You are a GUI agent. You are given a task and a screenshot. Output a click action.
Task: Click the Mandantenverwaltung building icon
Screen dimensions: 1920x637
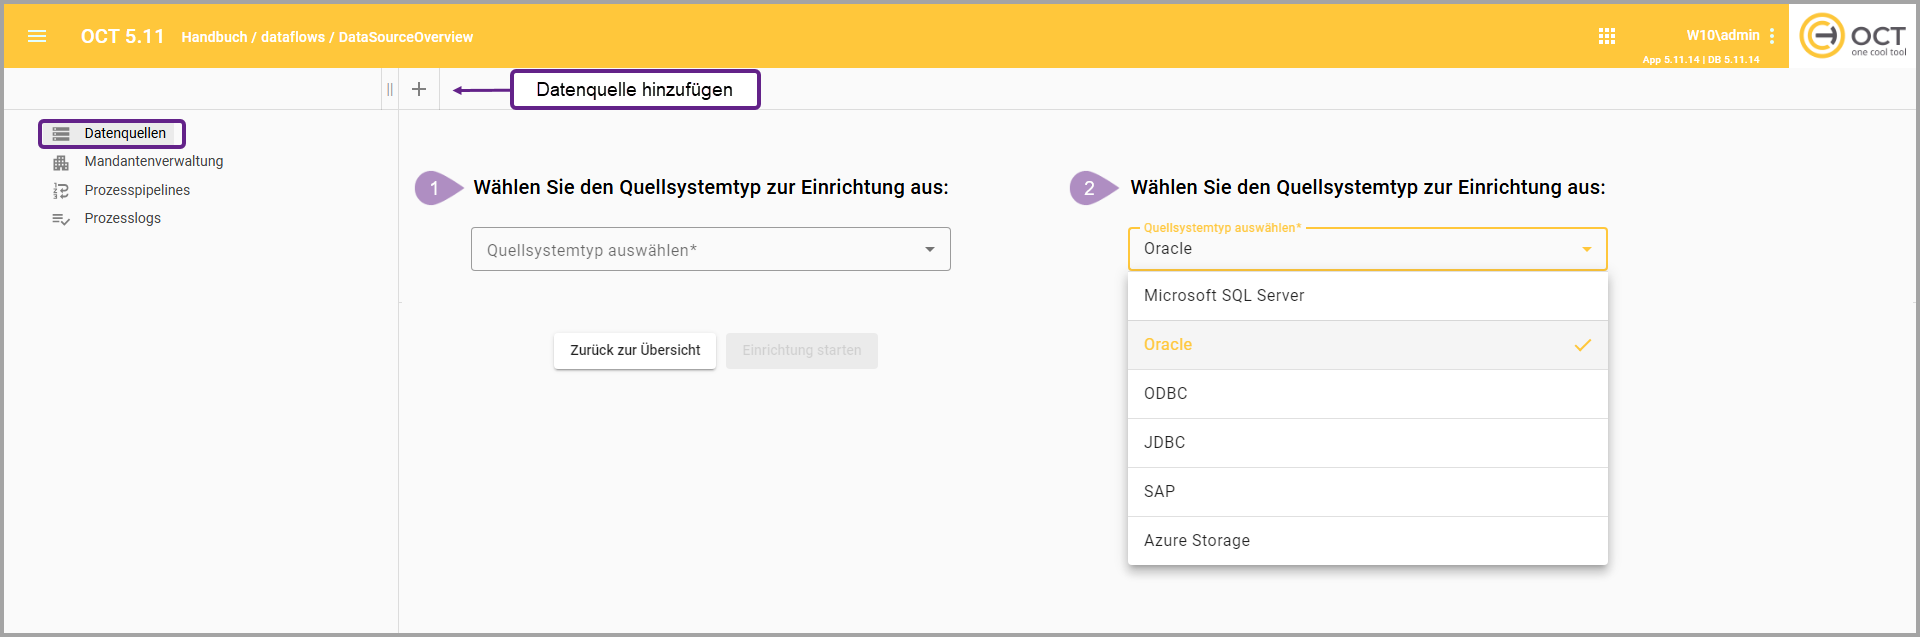(61, 162)
